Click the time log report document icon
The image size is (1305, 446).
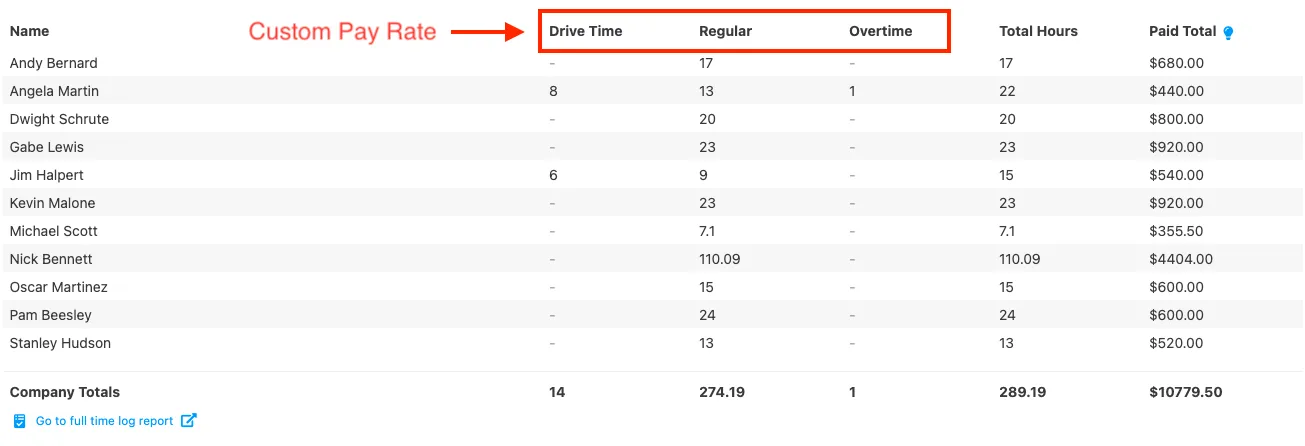pos(19,421)
